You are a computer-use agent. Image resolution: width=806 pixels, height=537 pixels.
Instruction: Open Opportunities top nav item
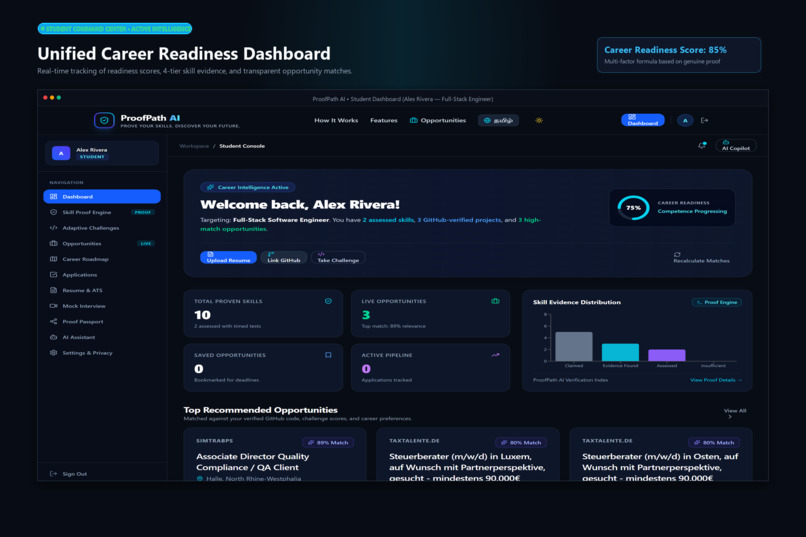[437, 120]
